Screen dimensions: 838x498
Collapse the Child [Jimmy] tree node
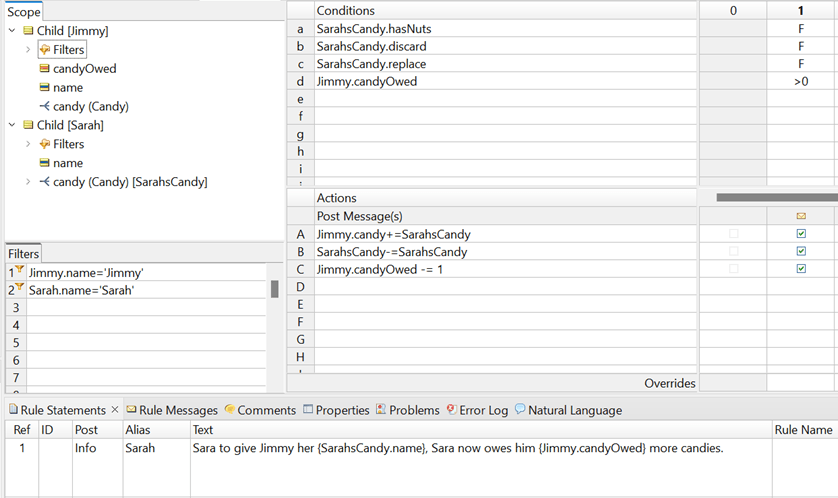point(11,31)
